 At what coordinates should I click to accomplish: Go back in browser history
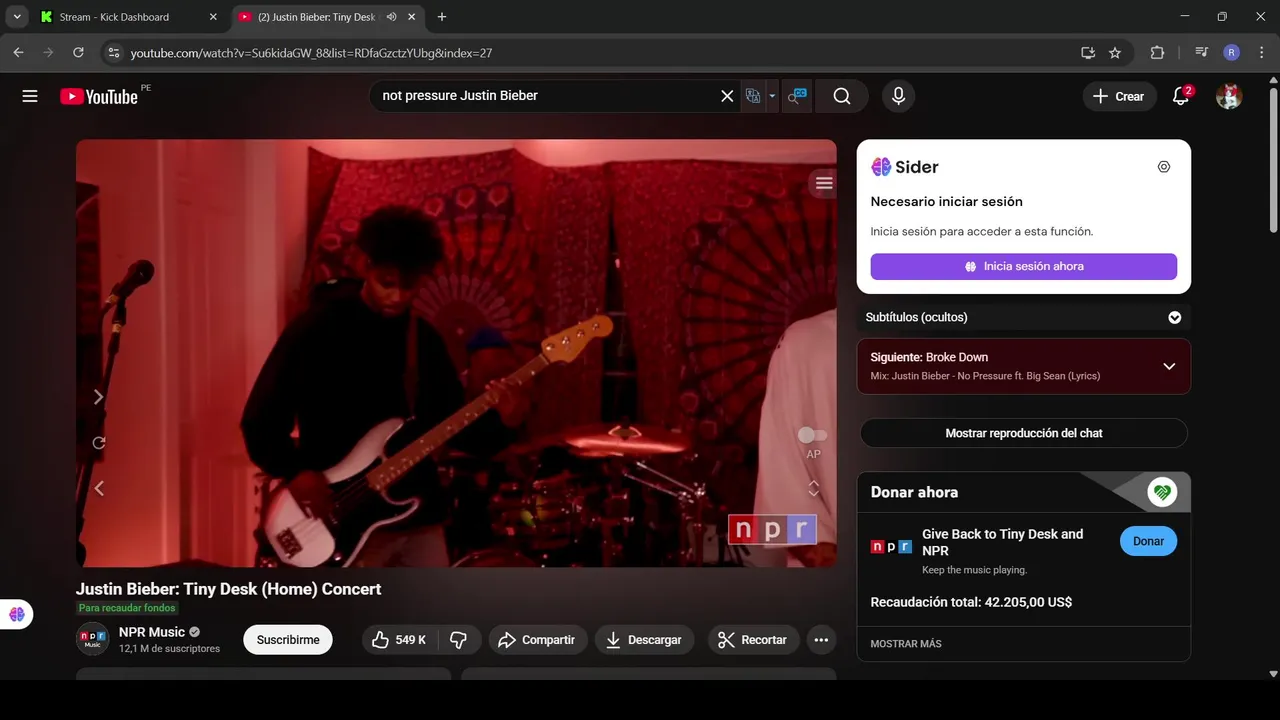(x=18, y=53)
